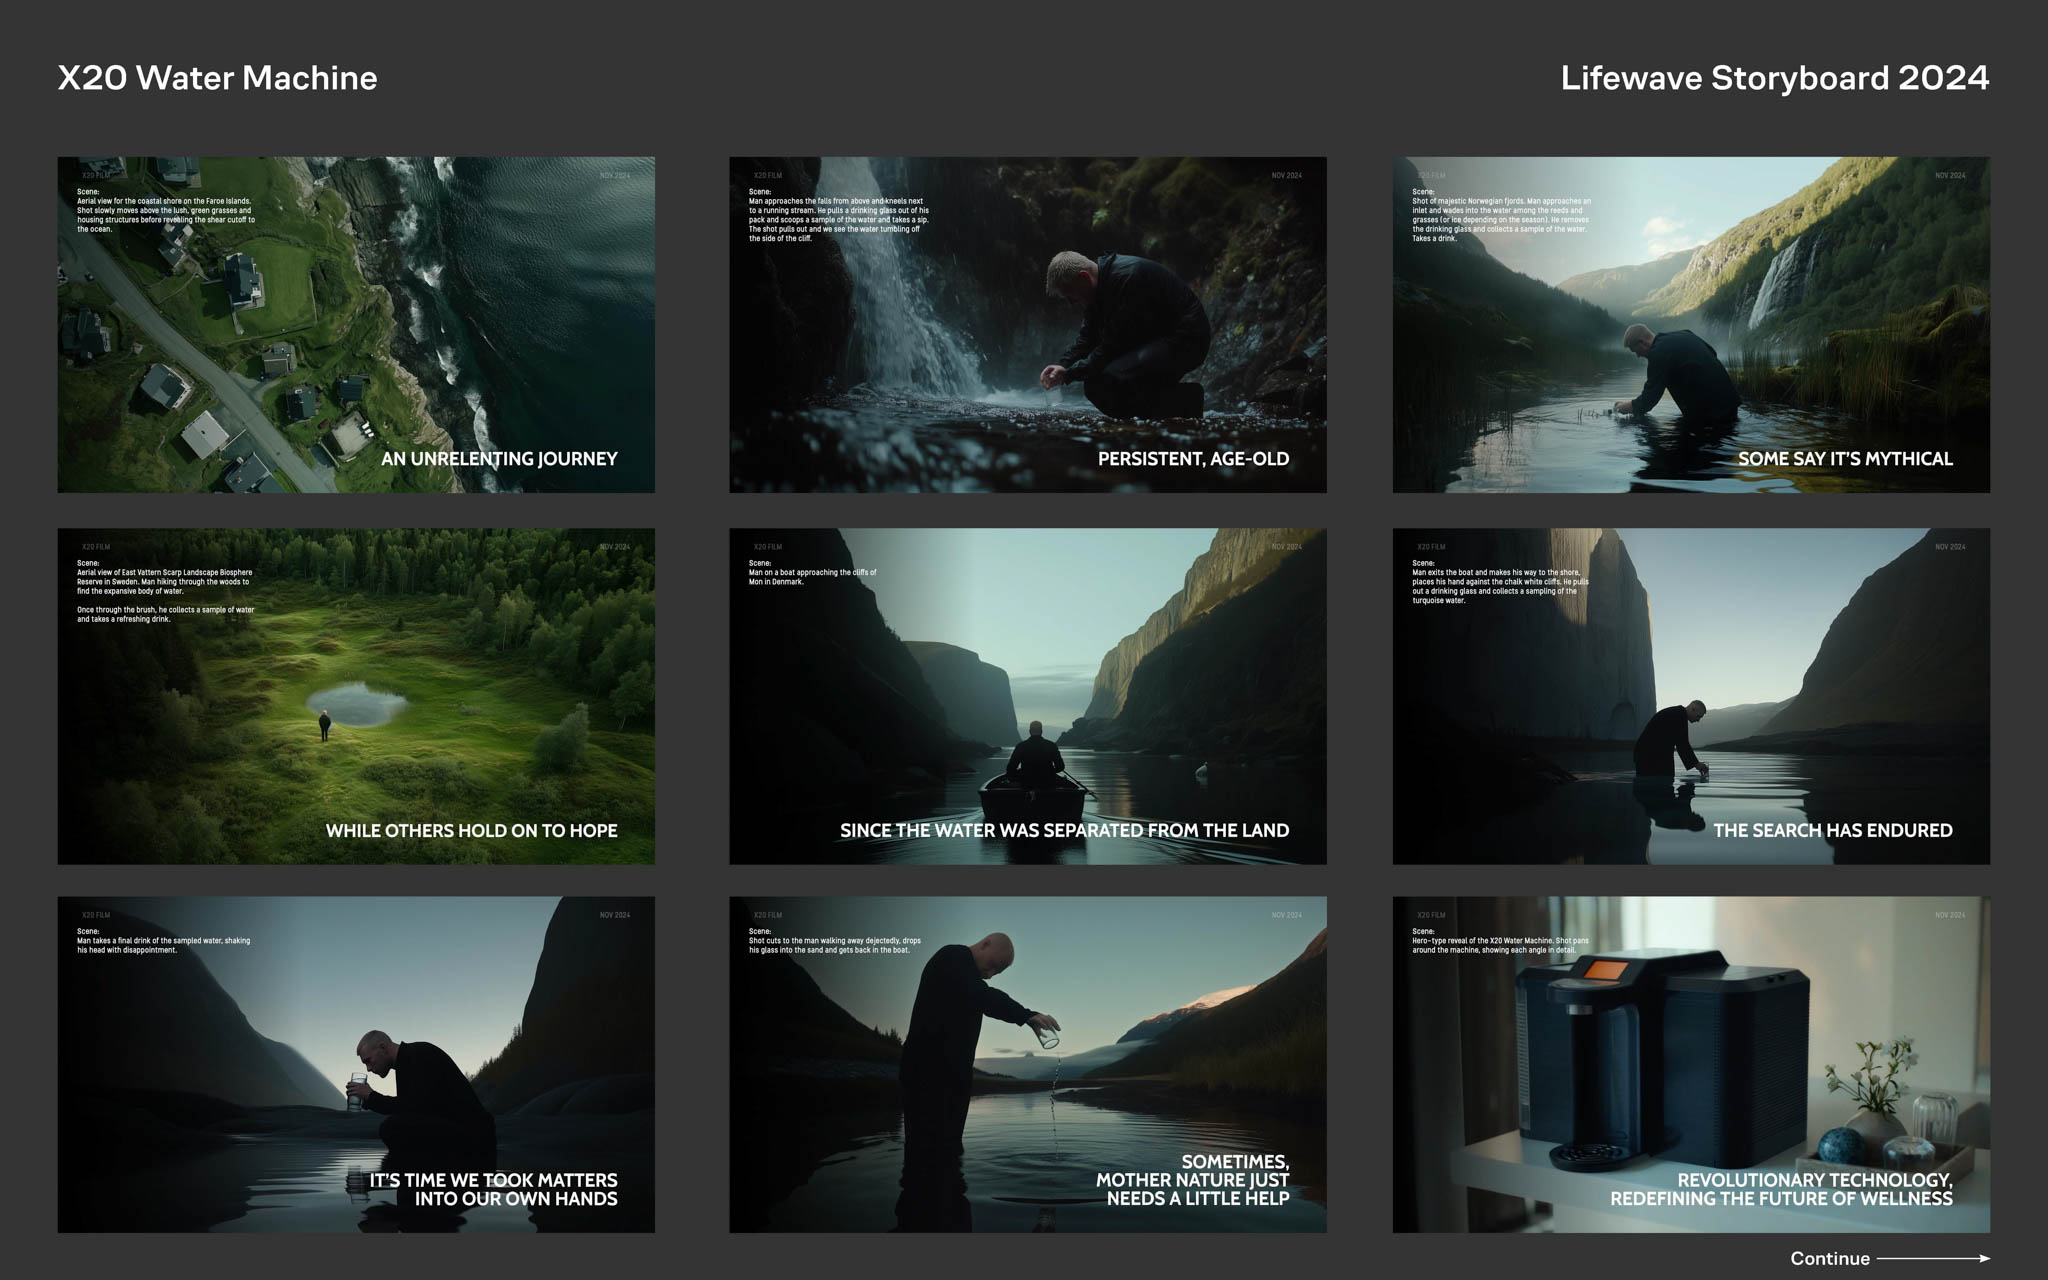Click the 'X20 Water Machine' page title
Screen dimensions: 2048x1280
[x=217, y=78]
